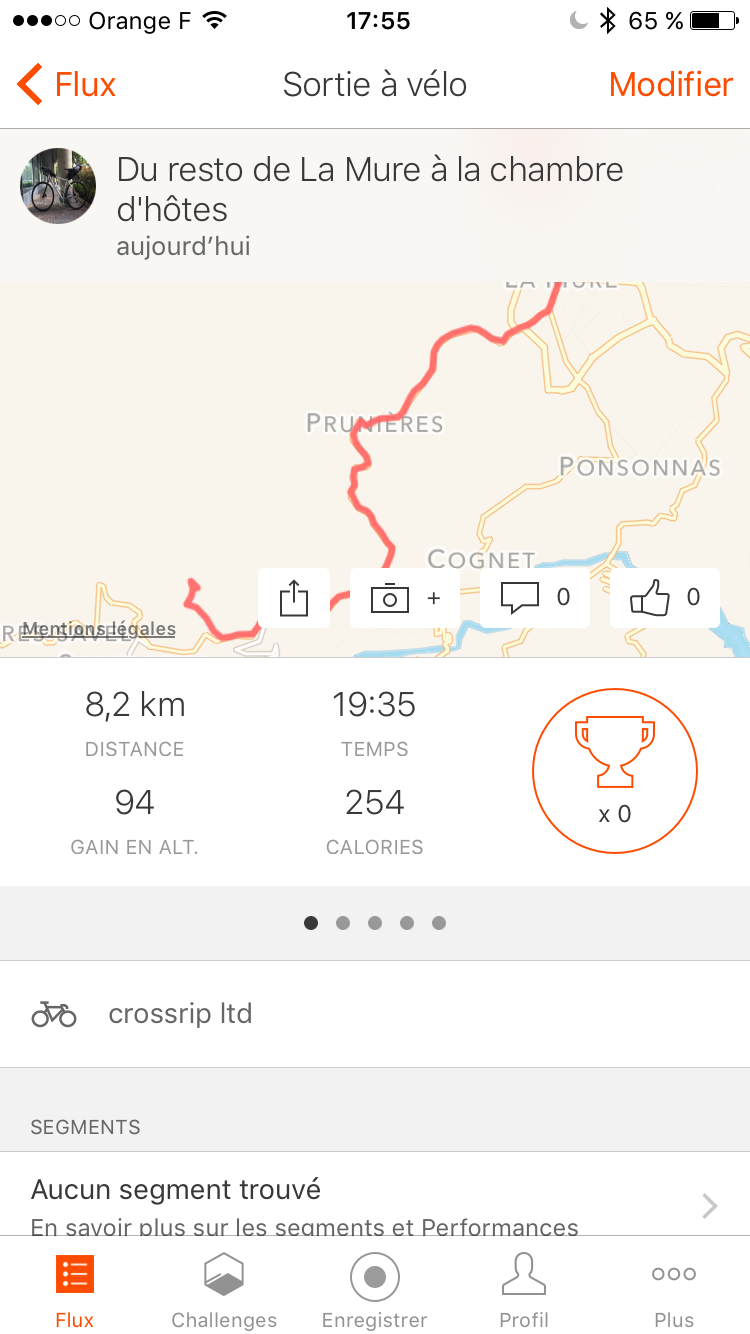Image resolution: width=750 pixels, height=1334 pixels.
Task: Jump to the last stats page dot
Action: (439, 923)
